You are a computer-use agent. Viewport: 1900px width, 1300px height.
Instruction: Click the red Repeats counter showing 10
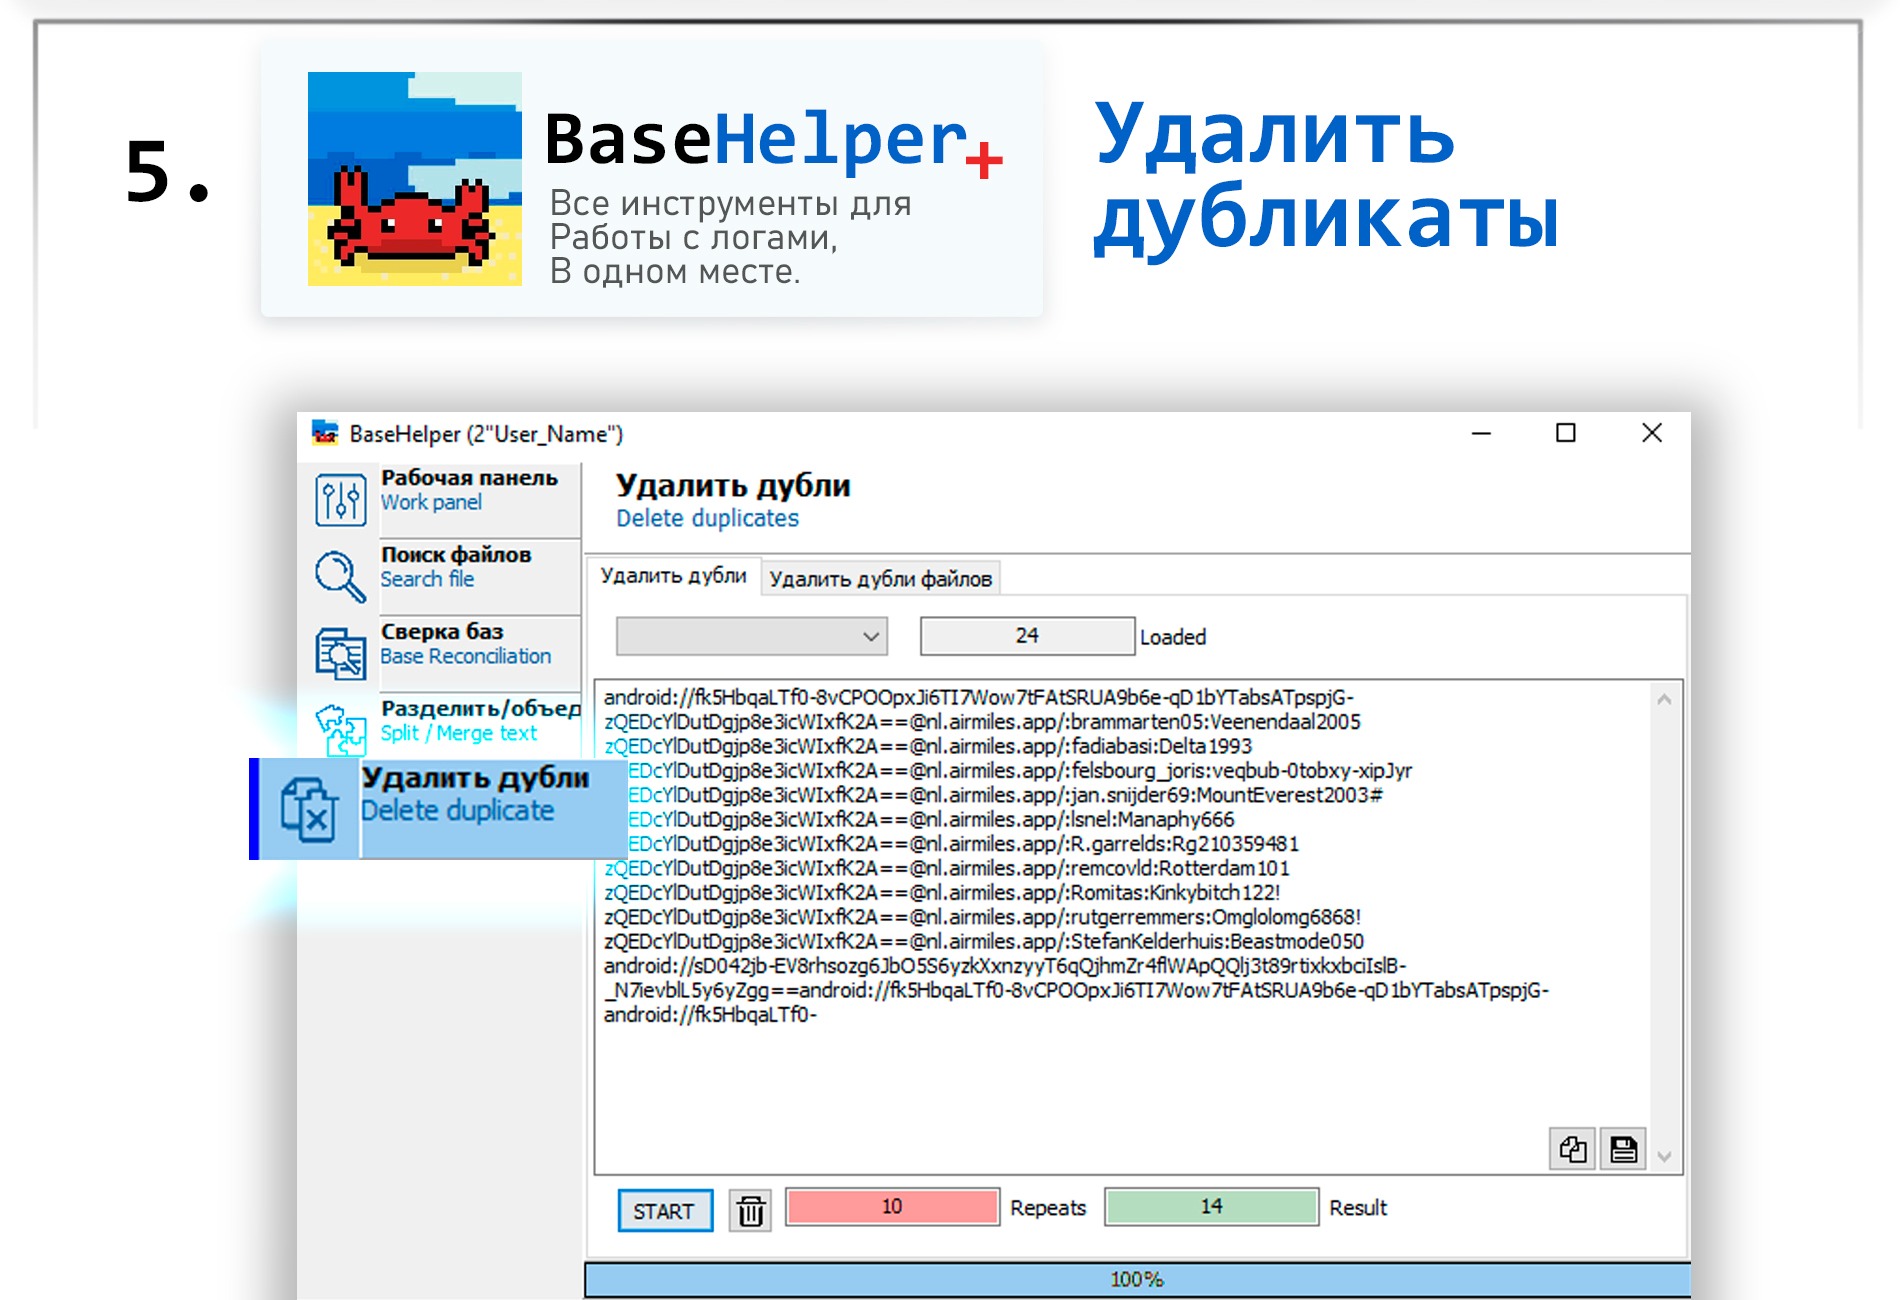tap(892, 1207)
